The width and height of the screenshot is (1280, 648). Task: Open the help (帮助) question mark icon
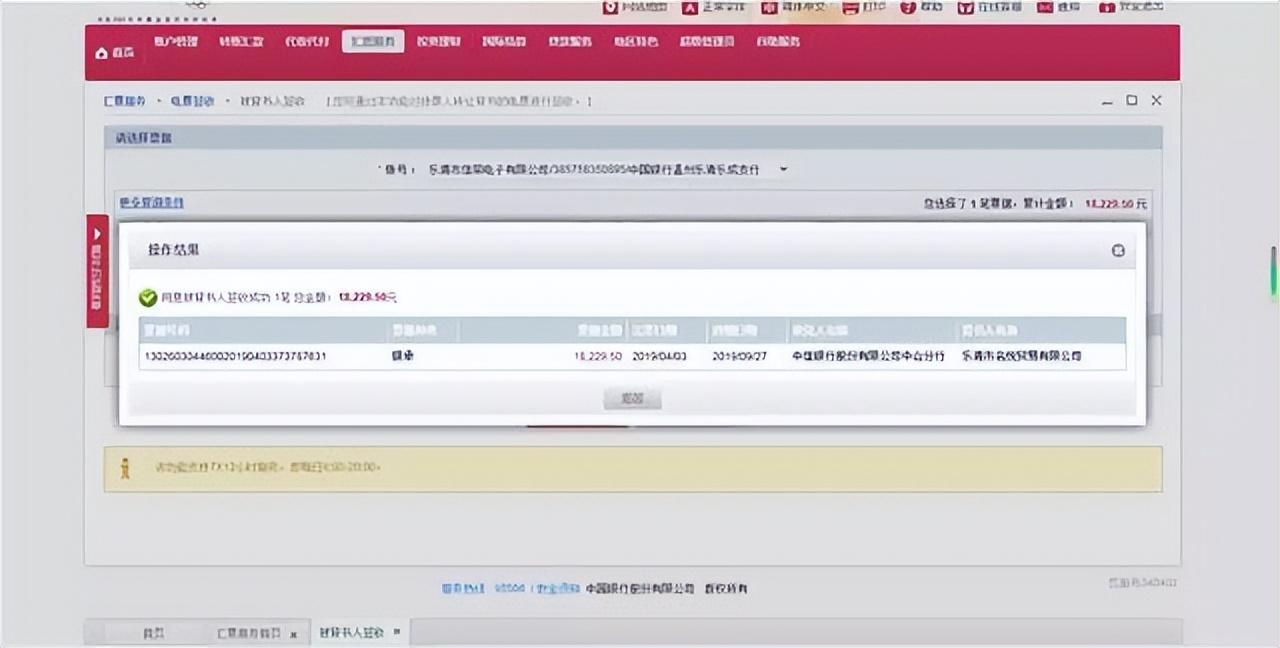[x=908, y=7]
